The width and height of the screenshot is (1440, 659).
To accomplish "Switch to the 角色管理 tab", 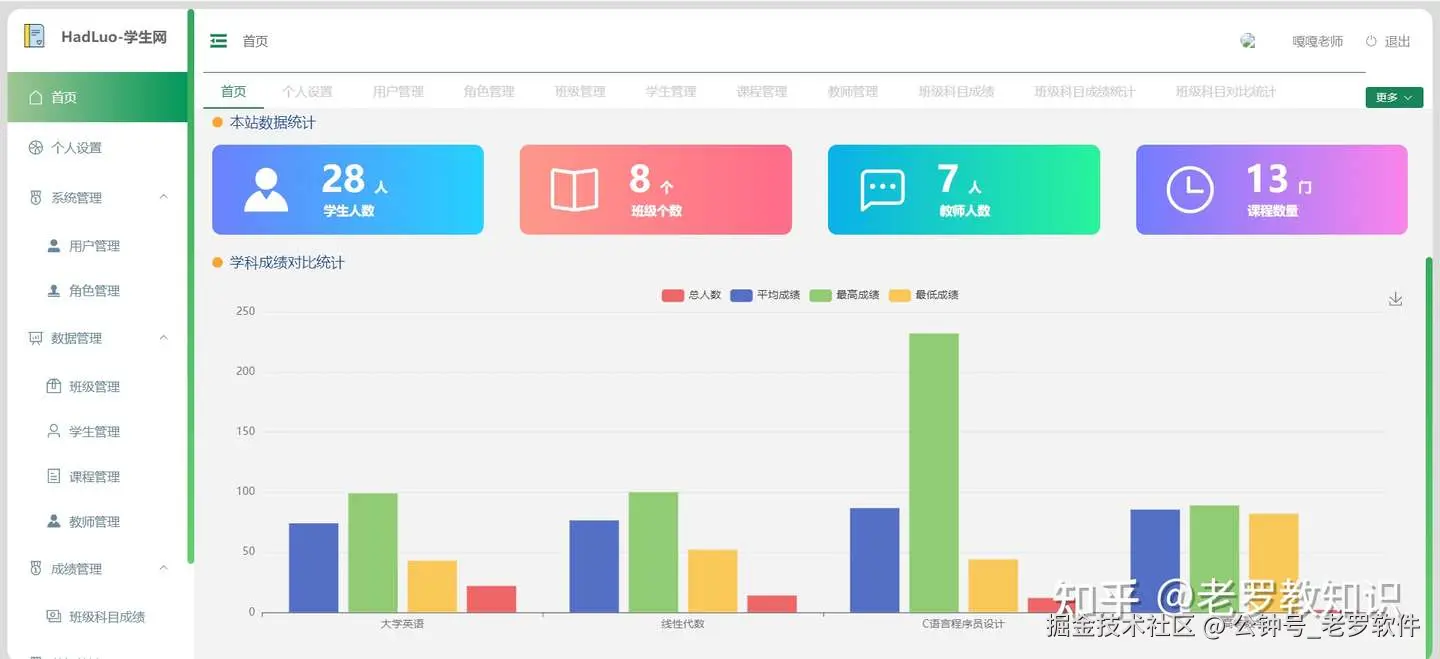I will (489, 91).
